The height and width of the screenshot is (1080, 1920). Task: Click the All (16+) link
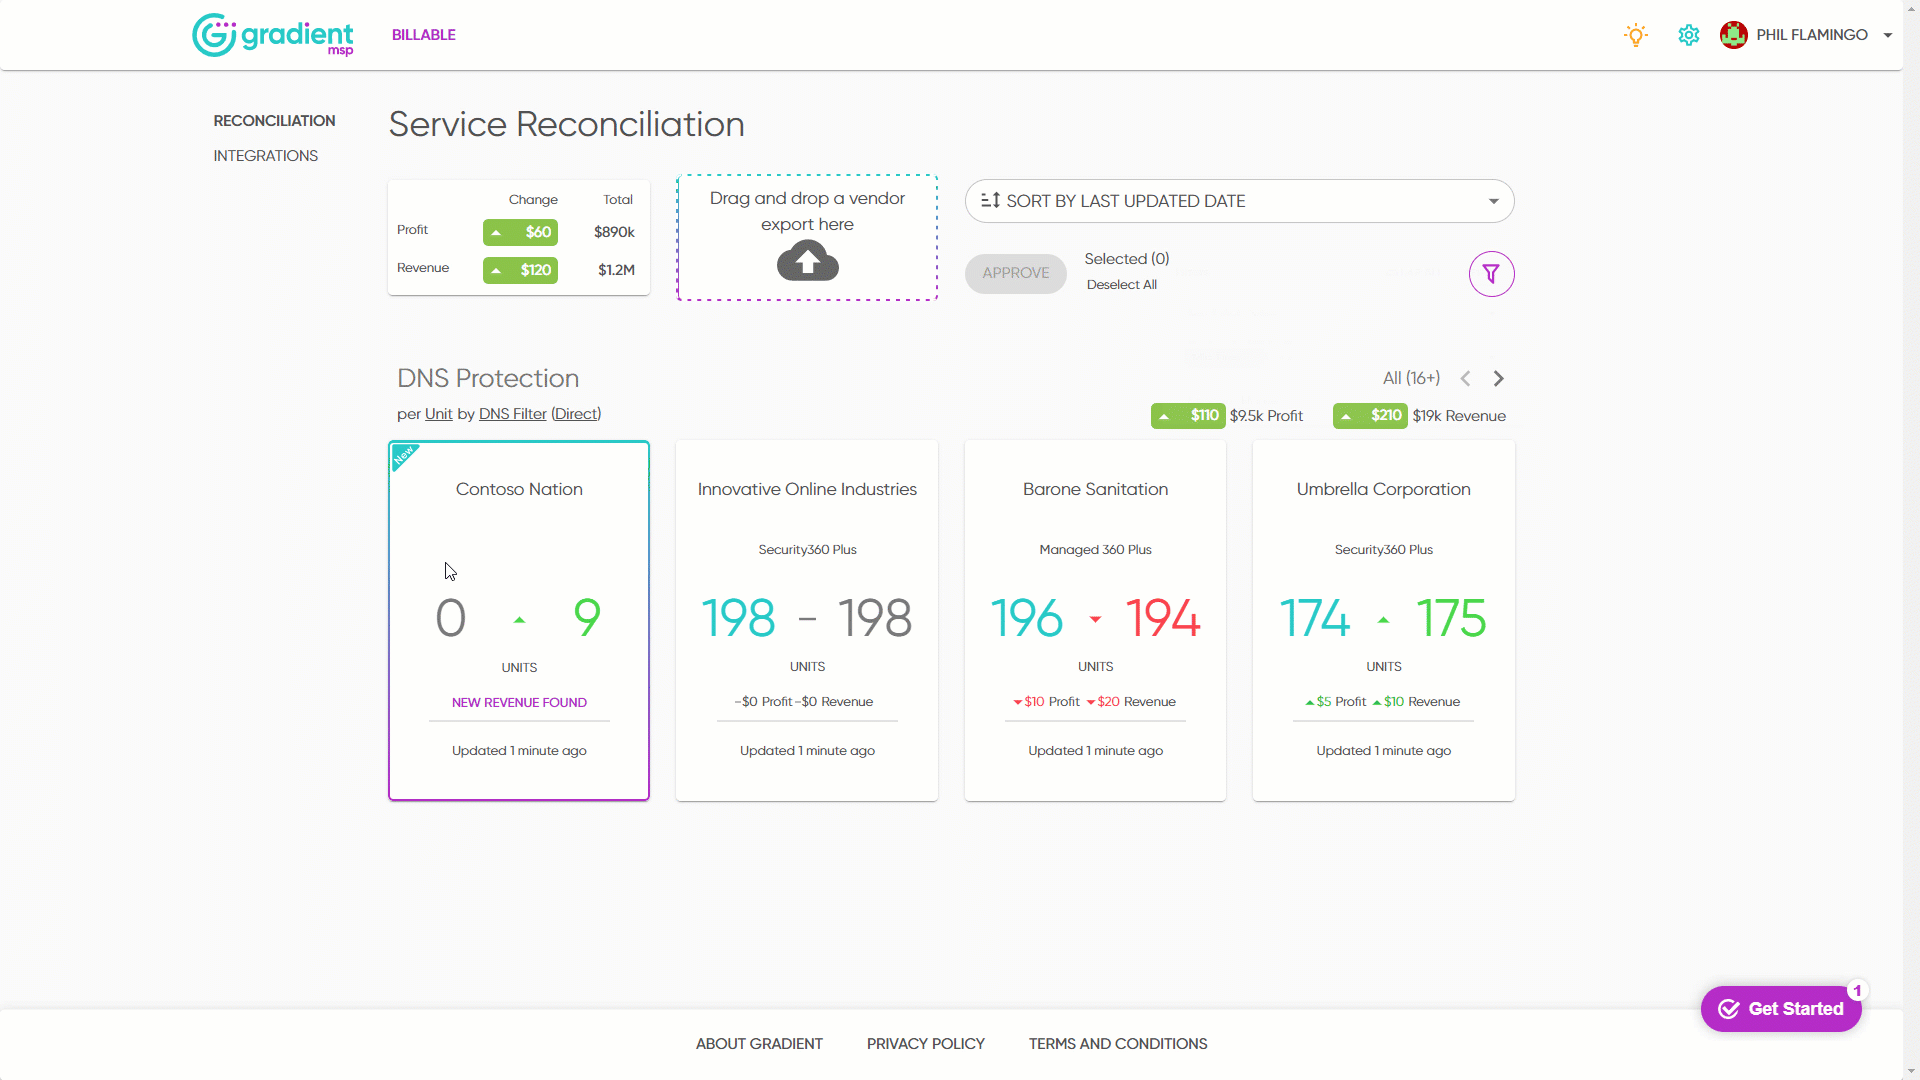(1411, 378)
